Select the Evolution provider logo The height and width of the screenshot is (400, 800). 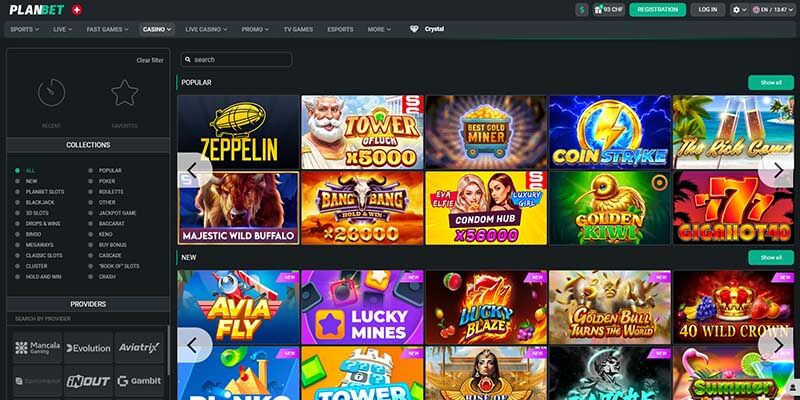pos(88,348)
